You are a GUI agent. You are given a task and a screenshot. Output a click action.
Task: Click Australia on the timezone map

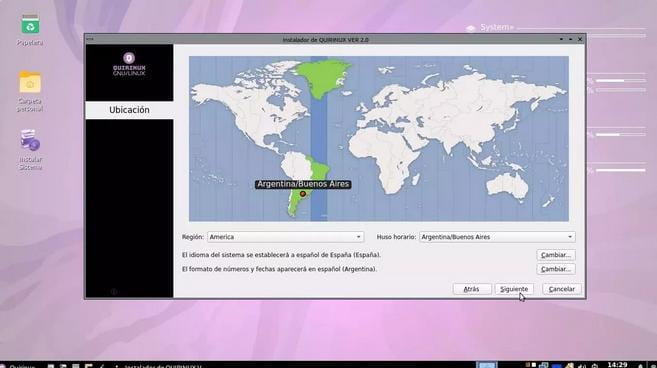(508, 185)
